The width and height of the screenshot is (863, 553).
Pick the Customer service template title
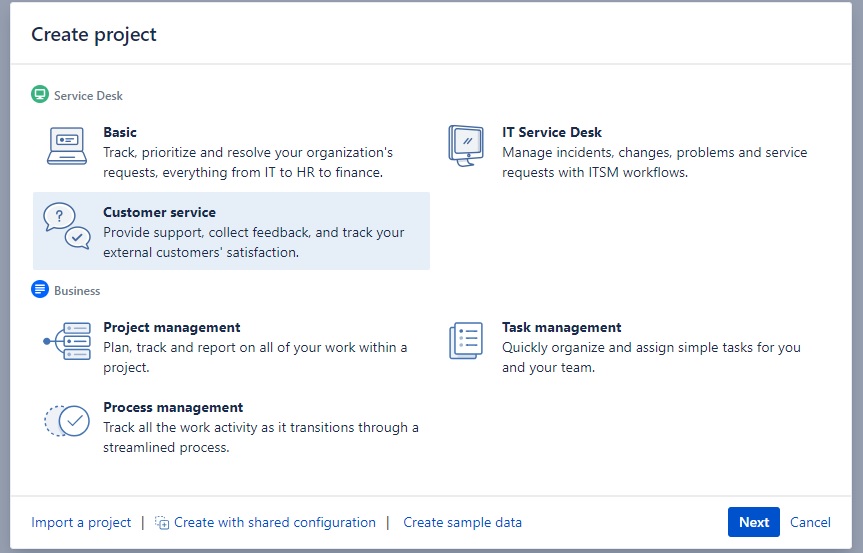pyautogui.click(x=159, y=212)
